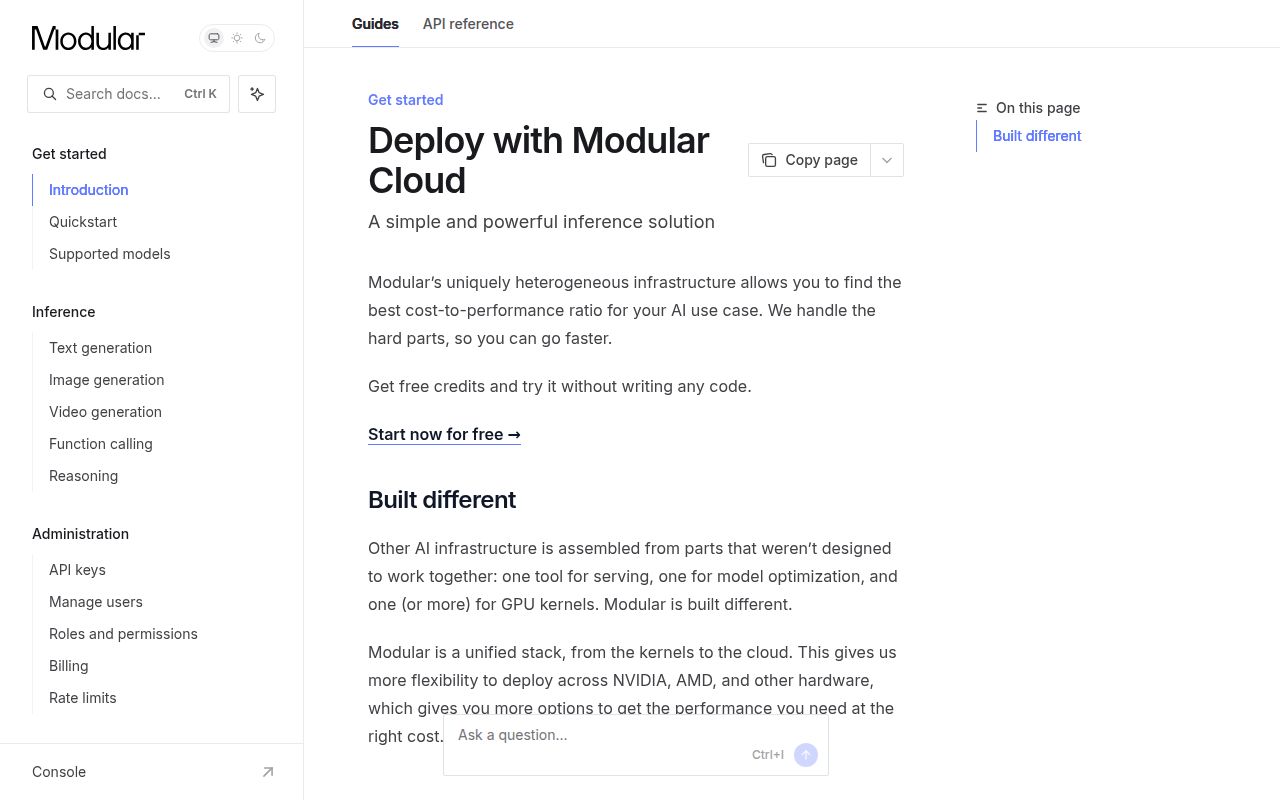Switch to the Guides tab
The image size is (1280, 800).
[x=375, y=24]
